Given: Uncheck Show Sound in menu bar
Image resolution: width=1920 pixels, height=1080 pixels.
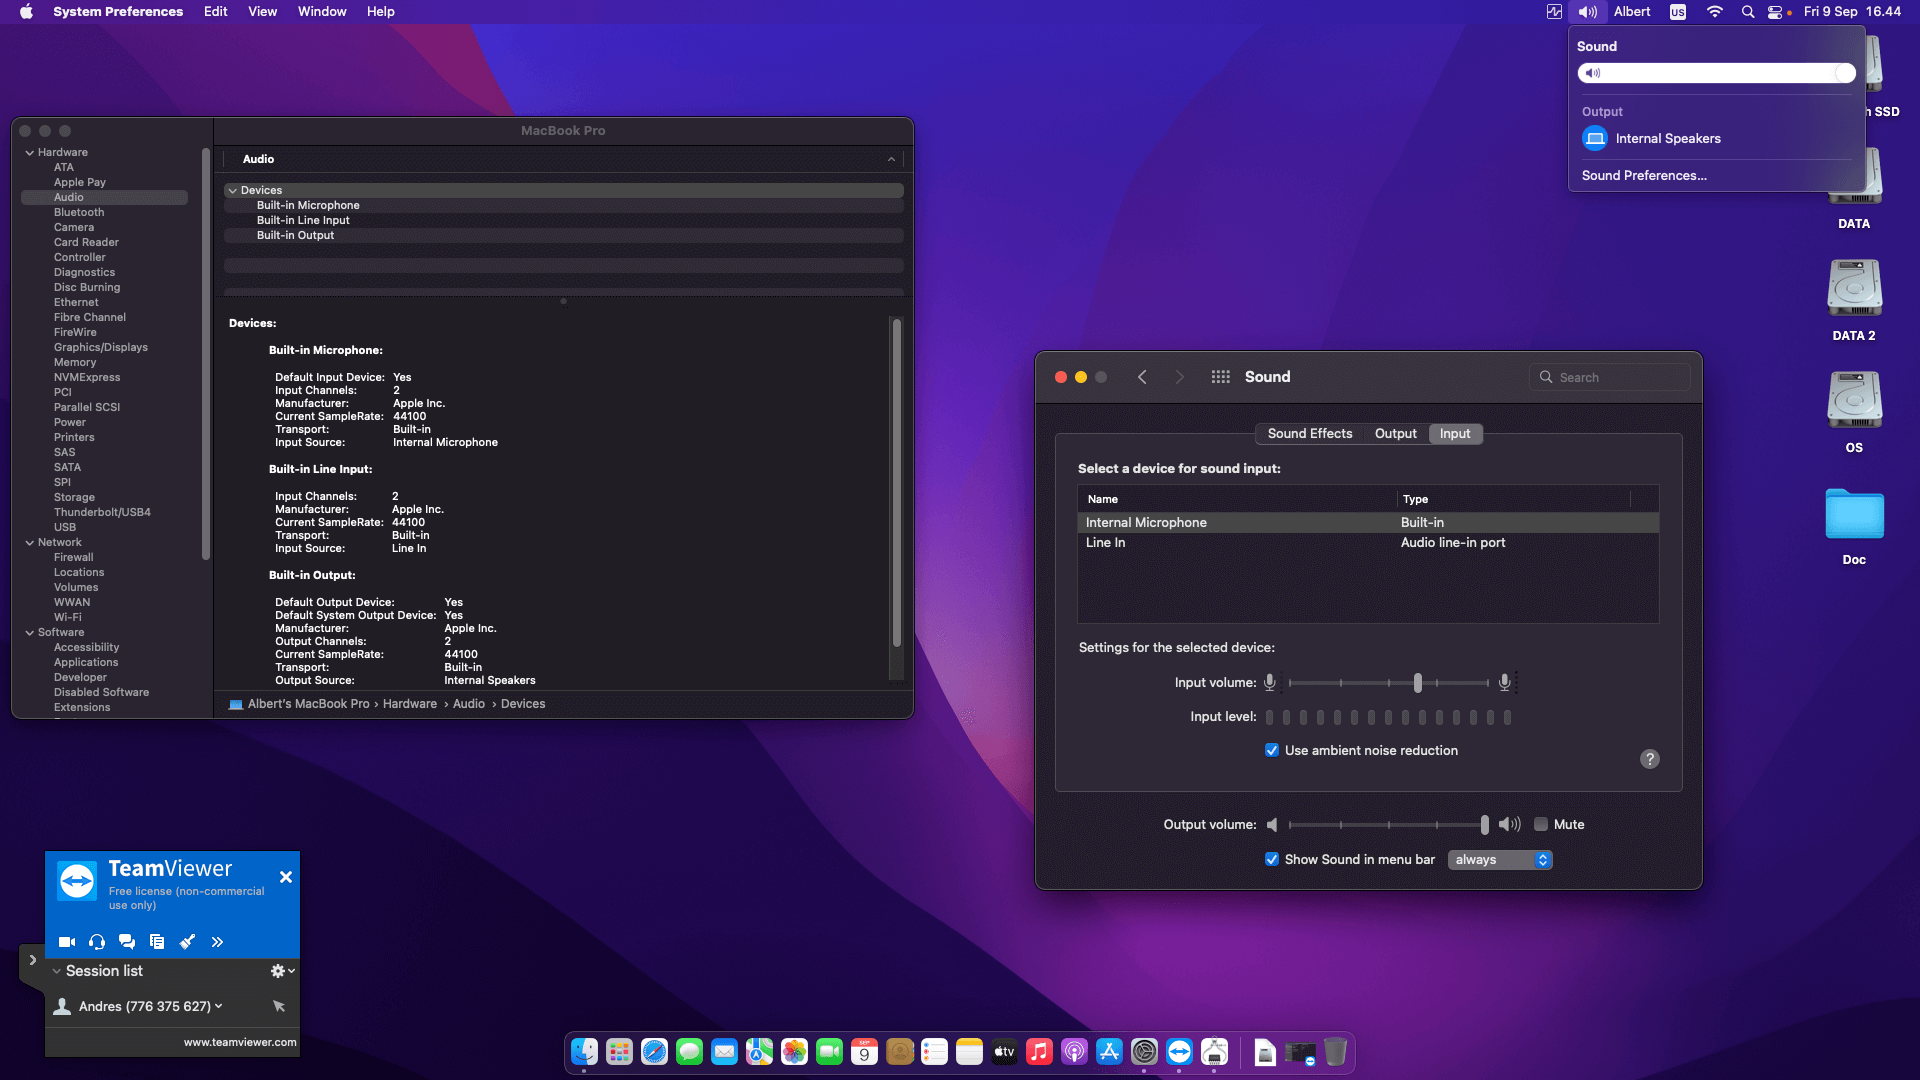Looking at the screenshot, I should click(1271, 859).
